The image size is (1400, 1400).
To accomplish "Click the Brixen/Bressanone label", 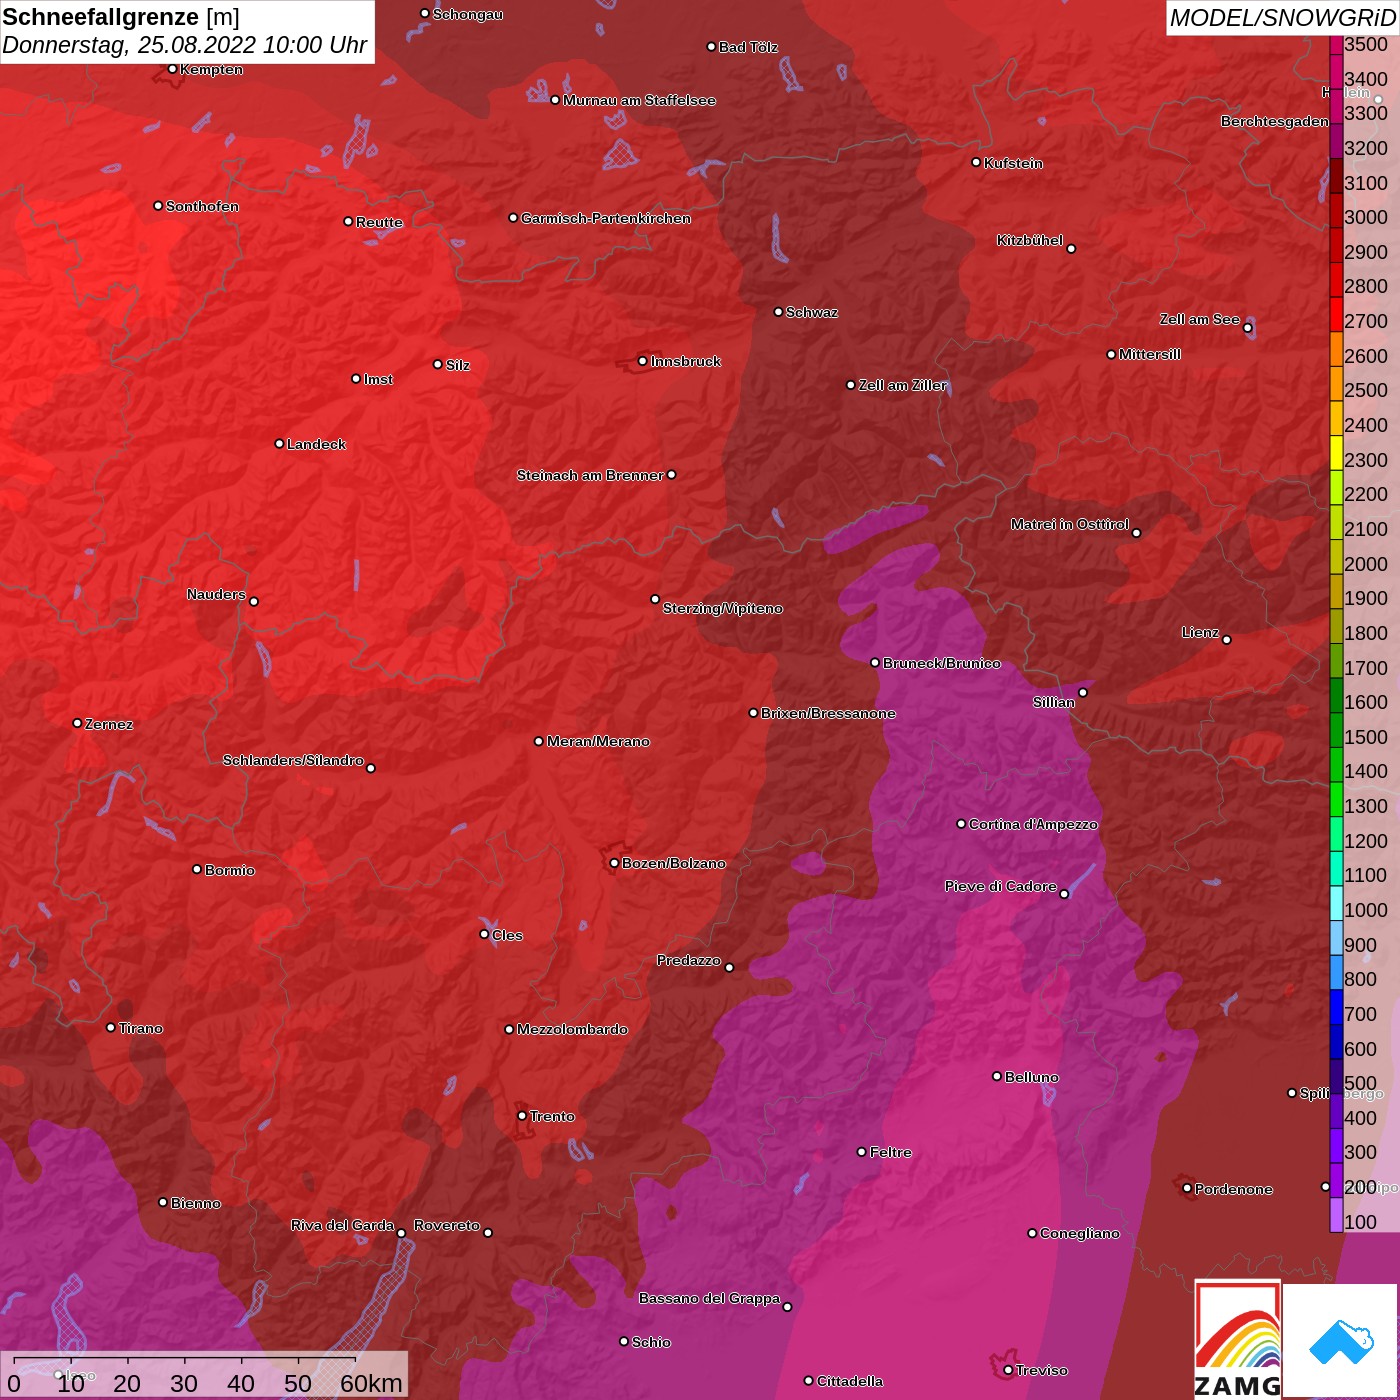I will click(x=828, y=713).
